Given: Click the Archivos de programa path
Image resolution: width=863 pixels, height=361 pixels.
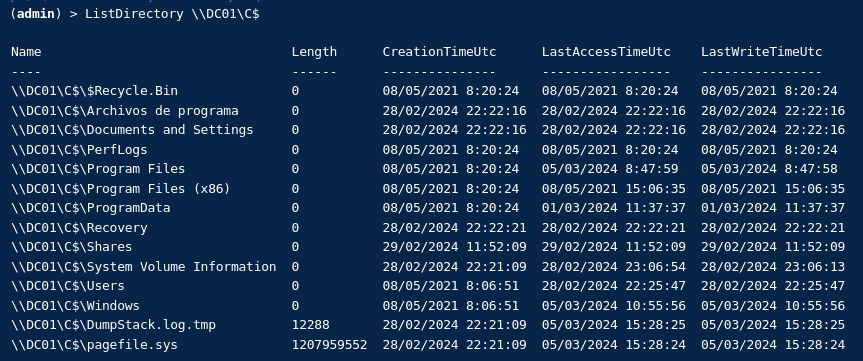Looking at the screenshot, I should [x=124, y=111].
